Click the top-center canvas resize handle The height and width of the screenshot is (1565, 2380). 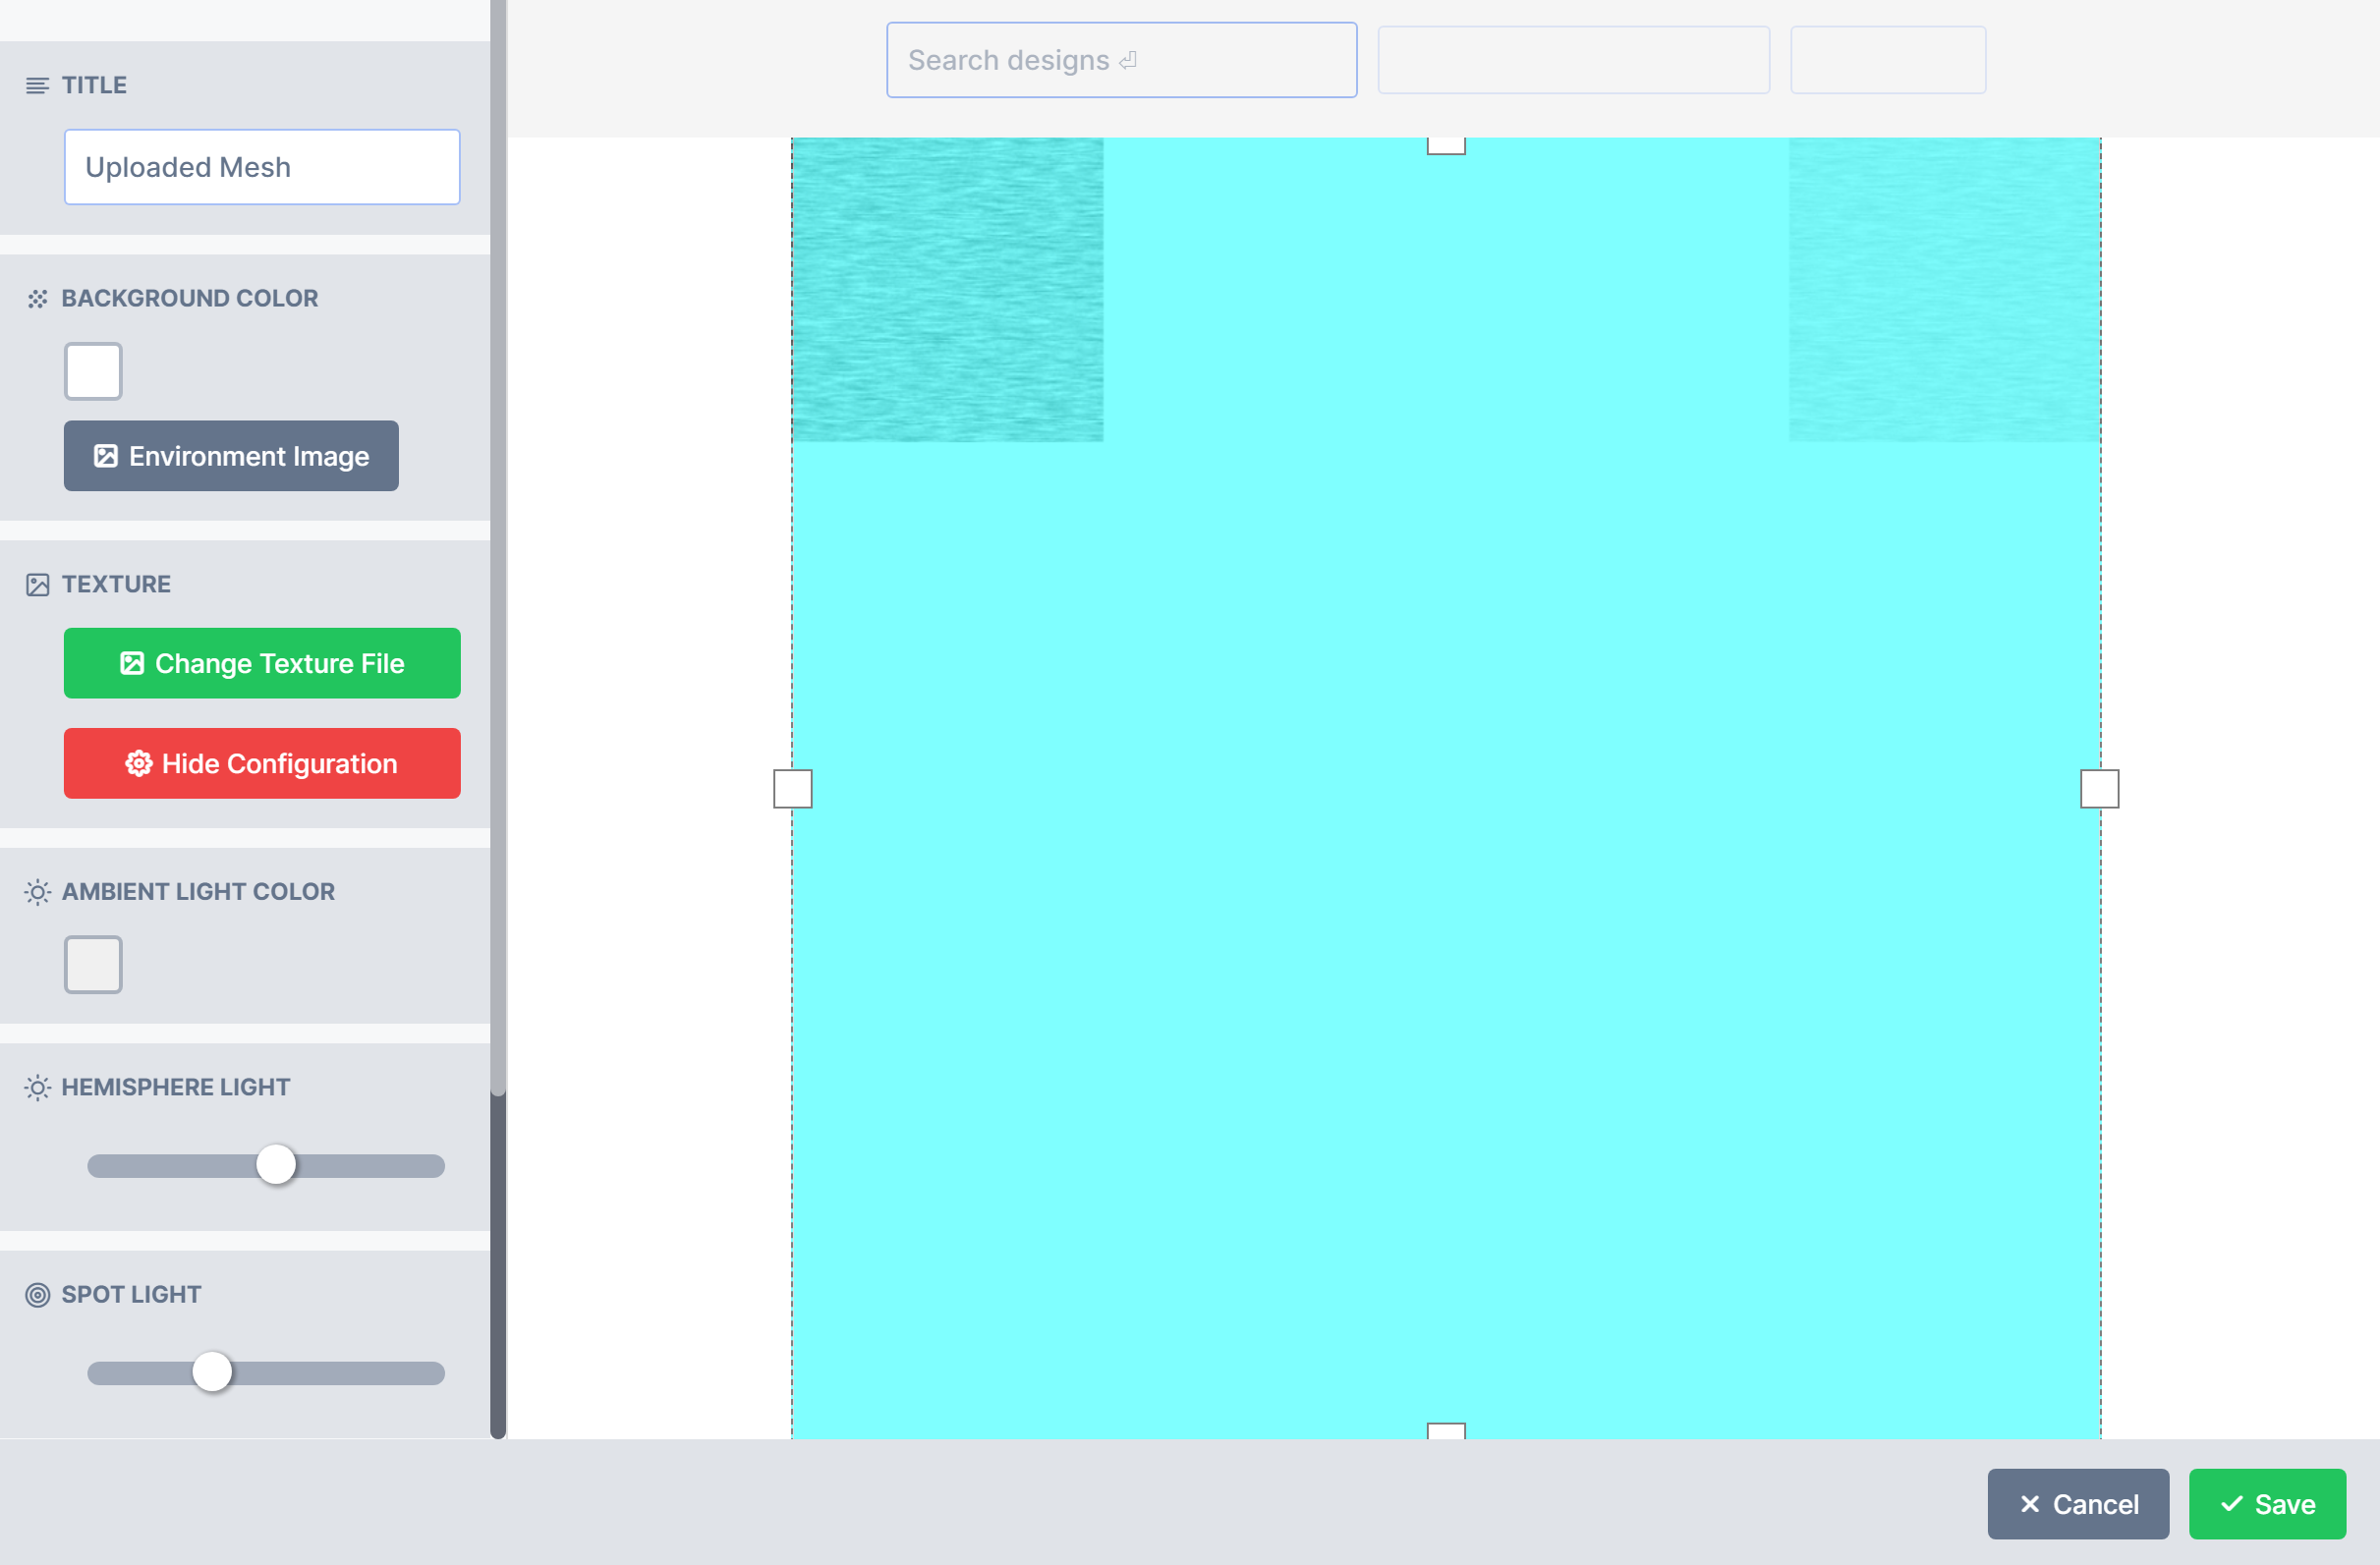click(1446, 145)
